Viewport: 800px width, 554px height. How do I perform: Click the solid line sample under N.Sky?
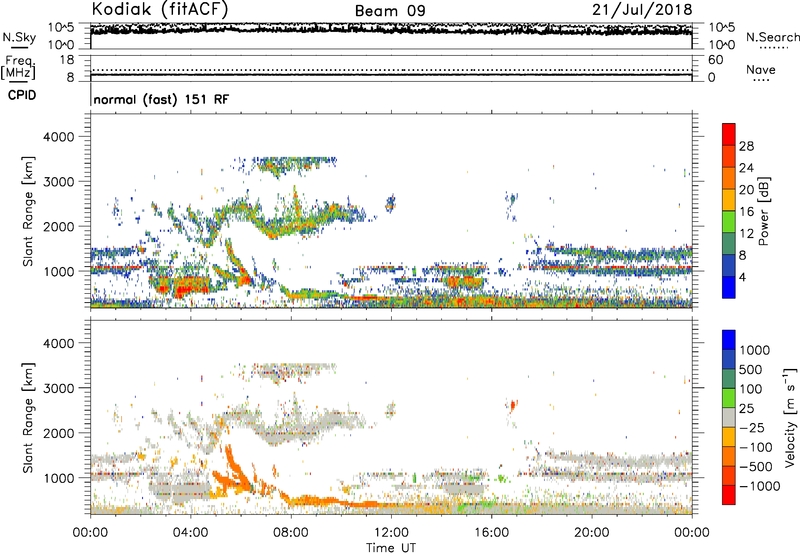point(19,47)
